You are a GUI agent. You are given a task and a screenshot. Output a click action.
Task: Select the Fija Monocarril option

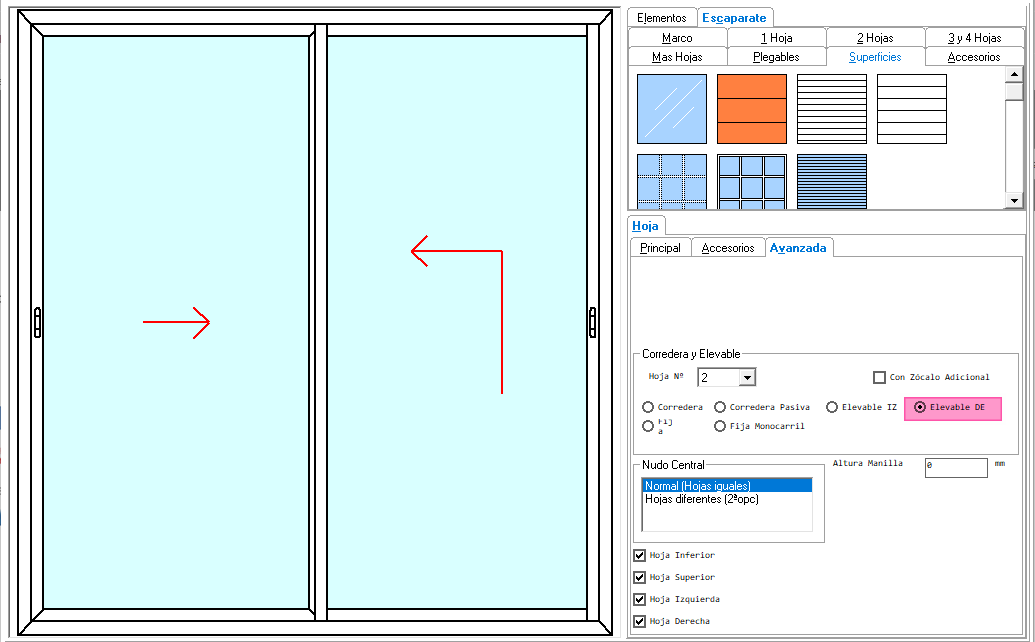click(720, 426)
